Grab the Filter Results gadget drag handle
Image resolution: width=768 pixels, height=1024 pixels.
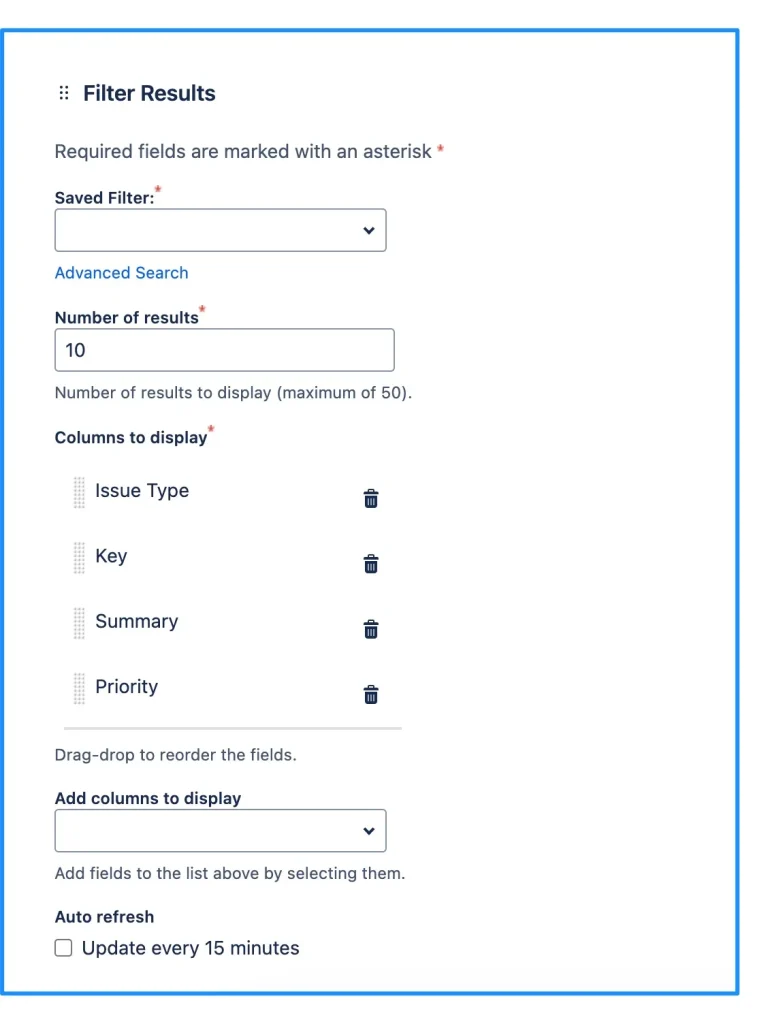pos(64,93)
